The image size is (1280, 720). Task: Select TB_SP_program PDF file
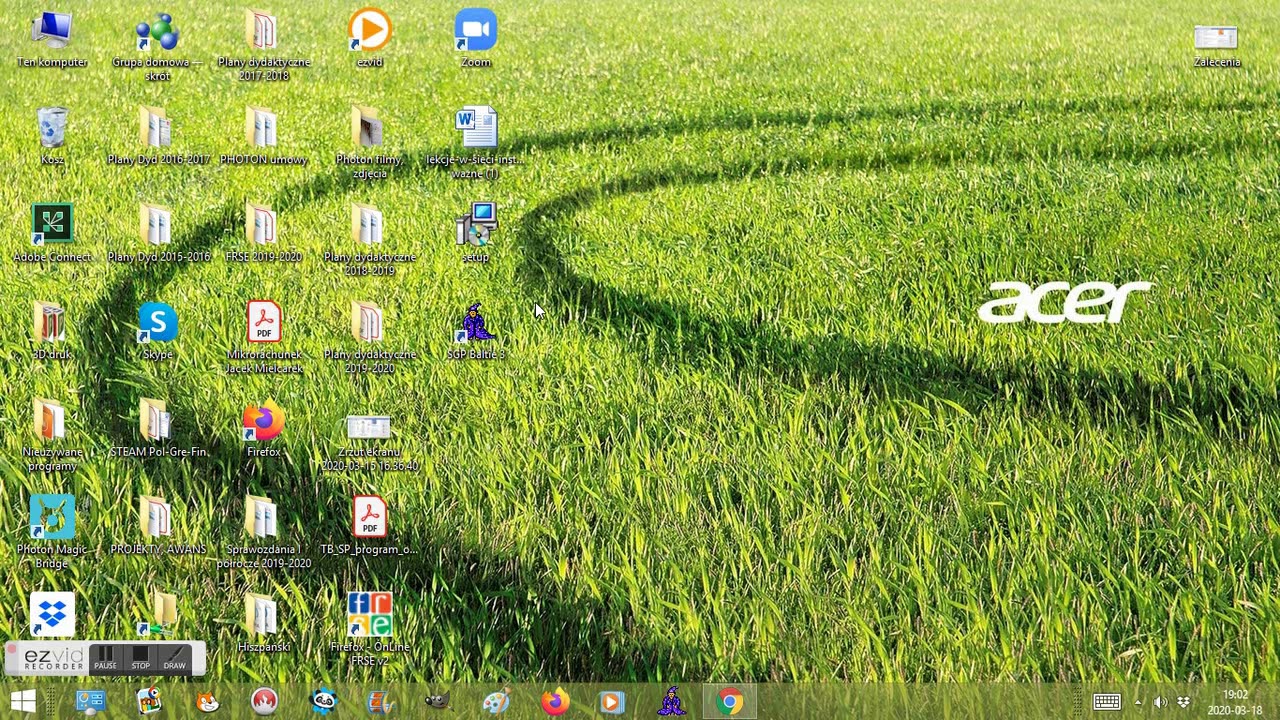click(369, 525)
